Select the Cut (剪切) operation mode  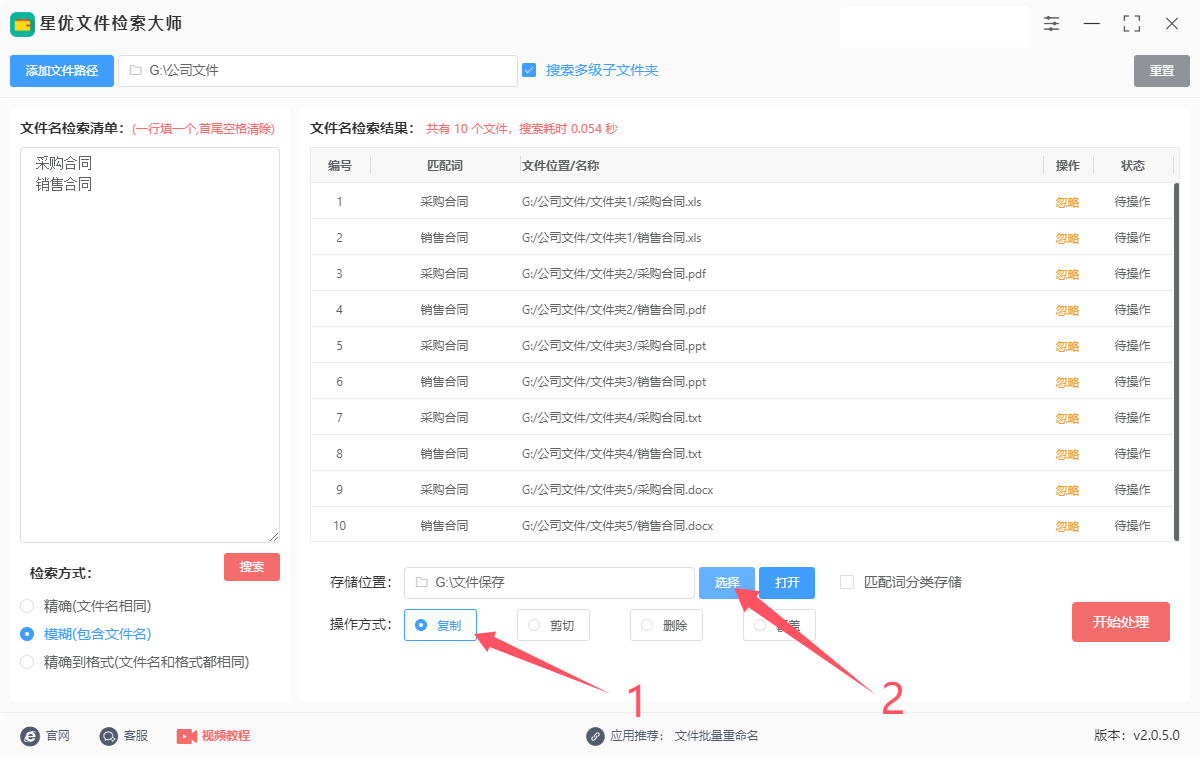point(553,625)
